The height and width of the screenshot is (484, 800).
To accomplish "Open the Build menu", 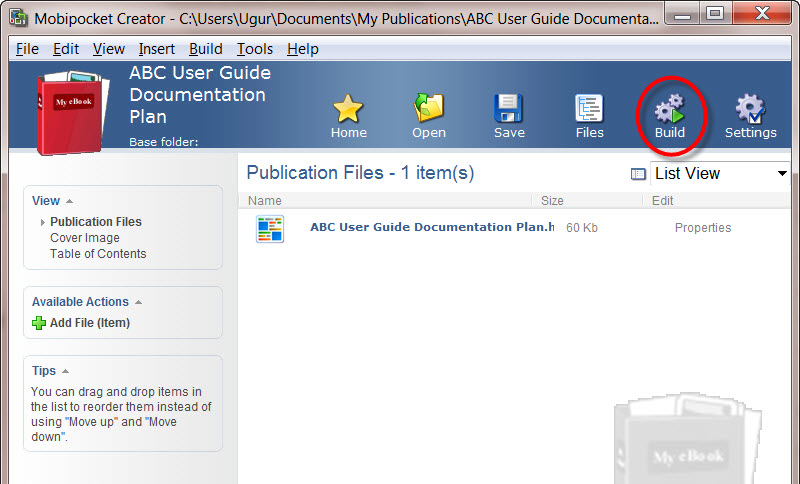I will [206, 49].
